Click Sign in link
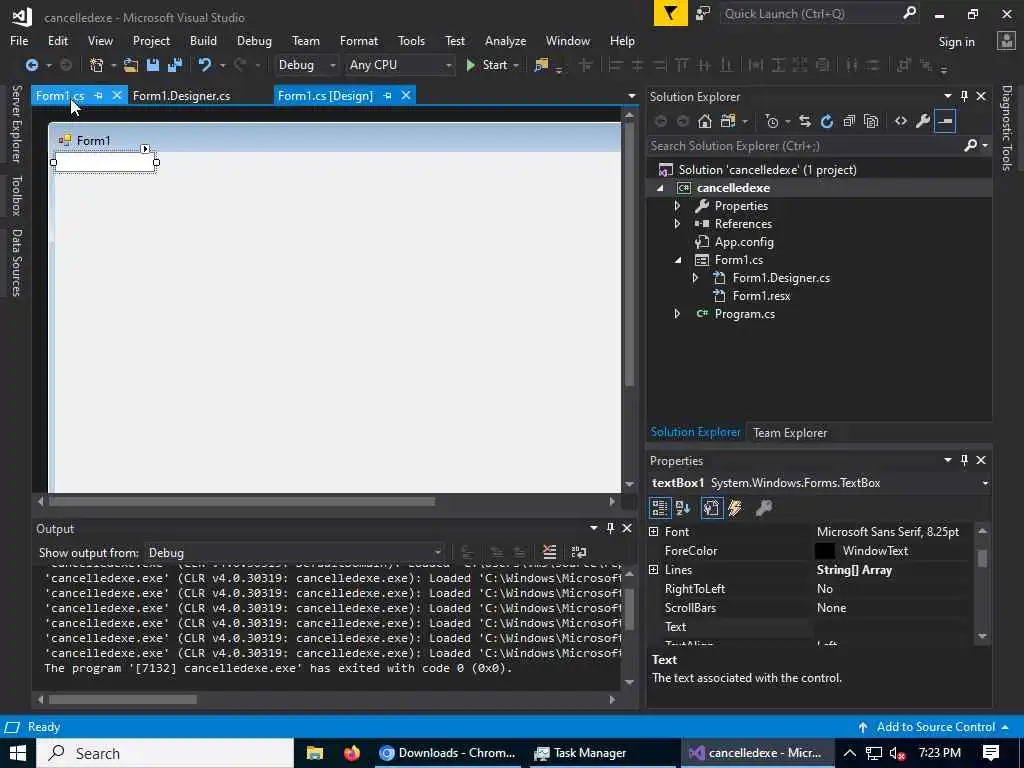Screen dimensions: 1024x768 pos(956,42)
